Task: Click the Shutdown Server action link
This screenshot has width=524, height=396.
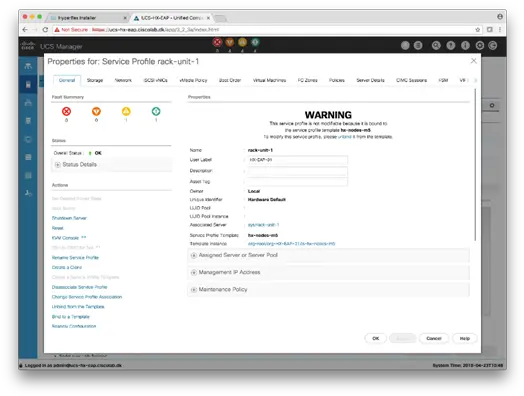Action: coord(69,218)
